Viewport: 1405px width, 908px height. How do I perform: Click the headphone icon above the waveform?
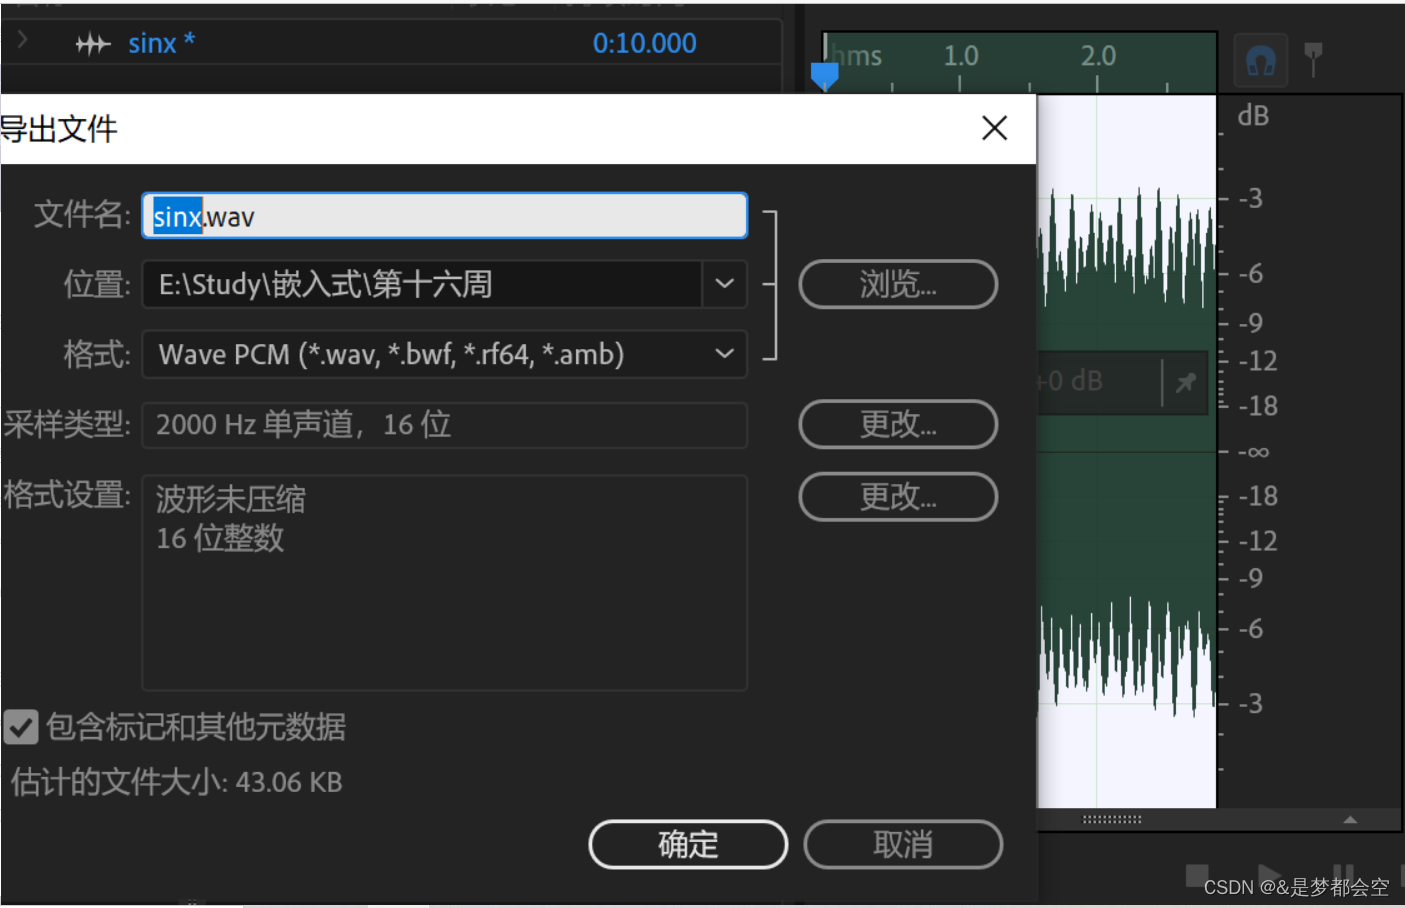click(1260, 62)
